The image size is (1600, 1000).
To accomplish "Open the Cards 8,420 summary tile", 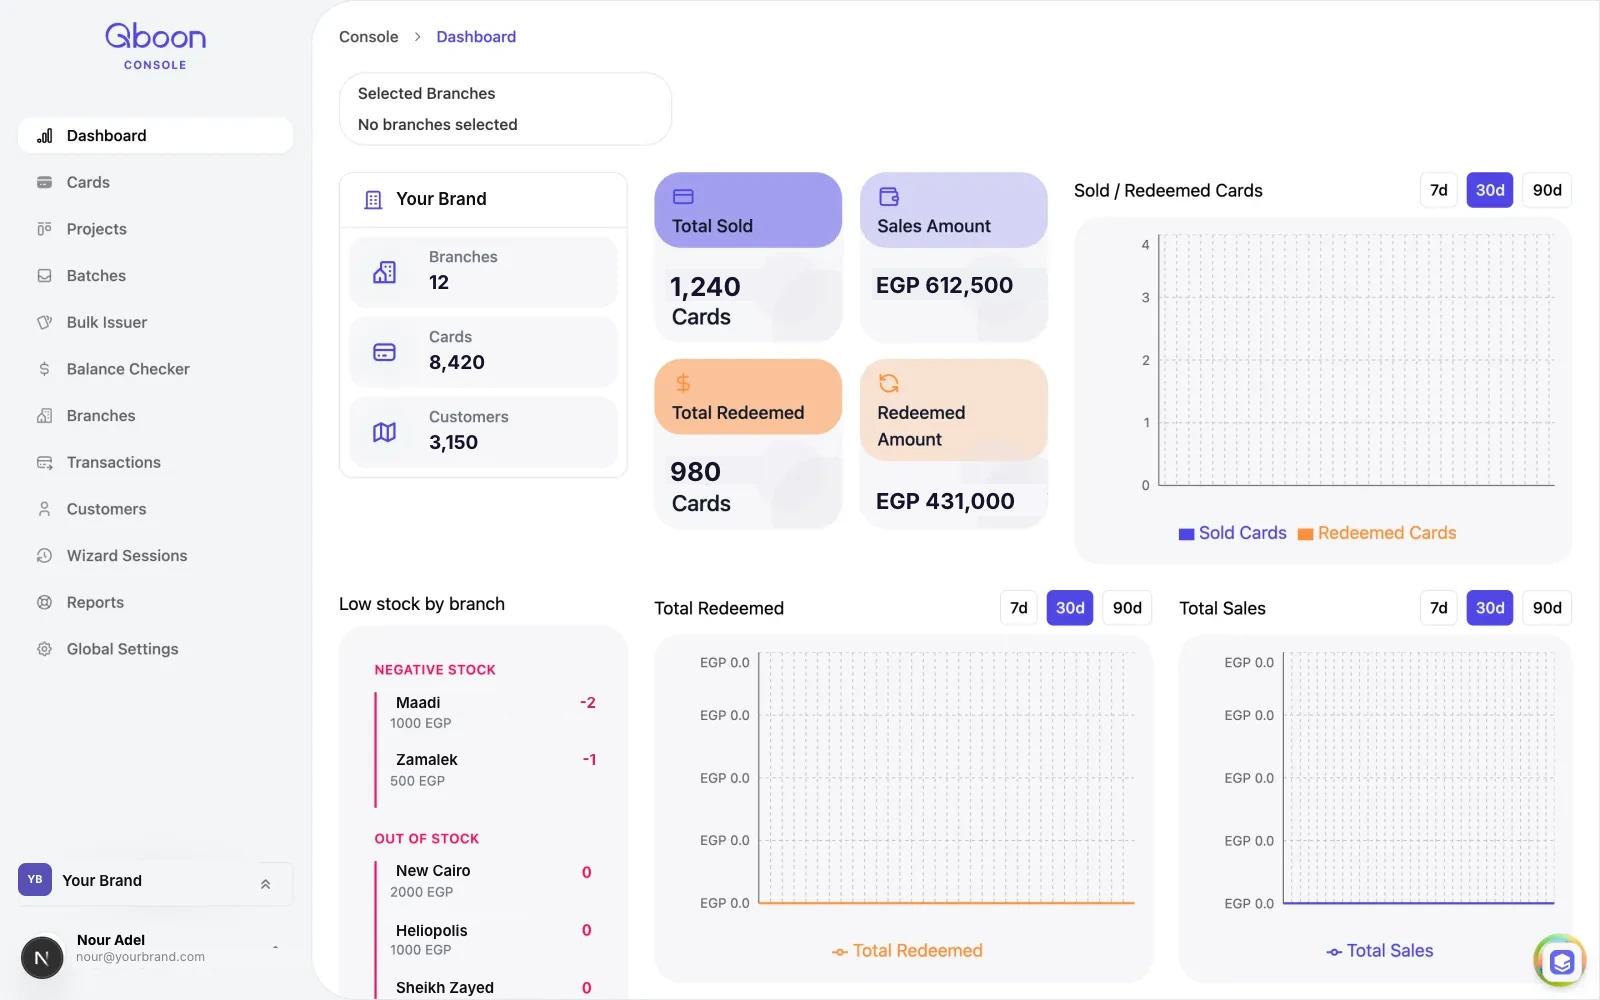I will [x=483, y=352].
